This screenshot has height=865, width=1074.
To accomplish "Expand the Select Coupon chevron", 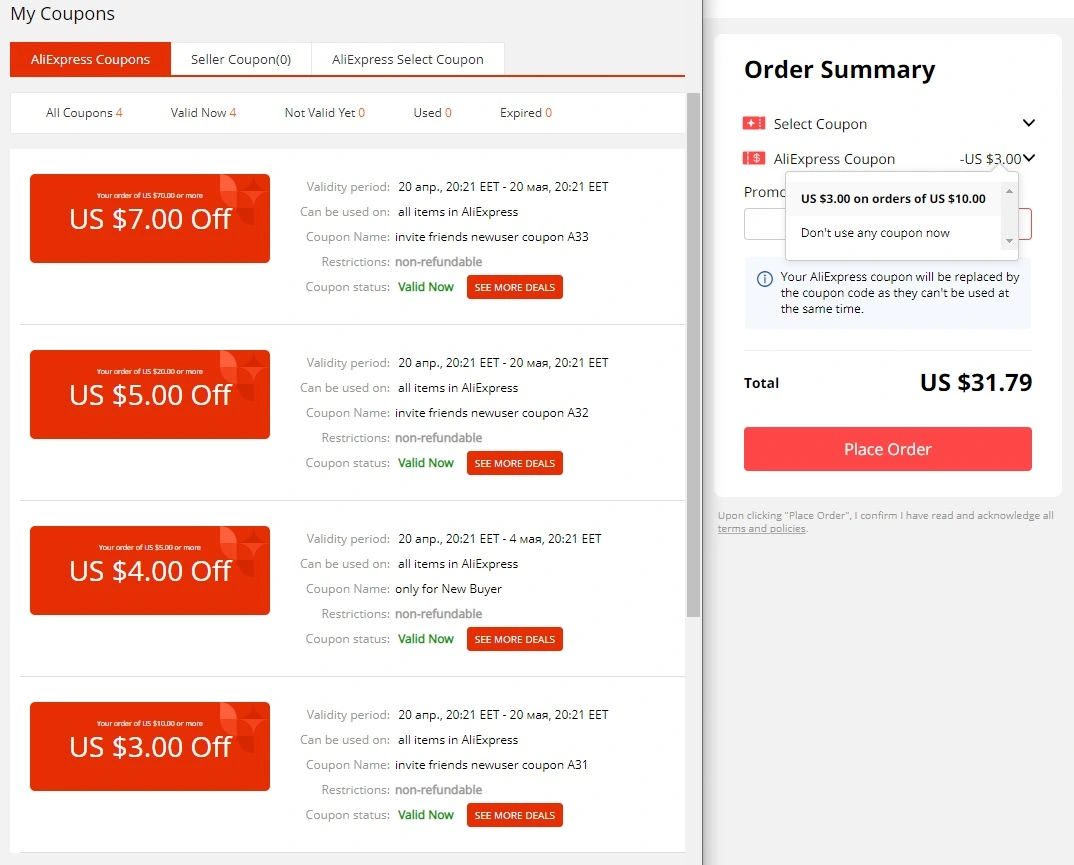I will tap(1028, 123).
